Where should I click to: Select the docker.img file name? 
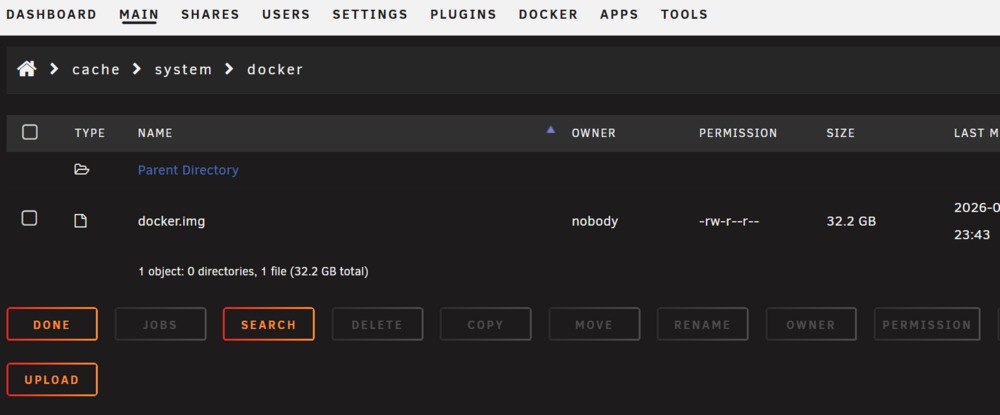pos(172,222)
